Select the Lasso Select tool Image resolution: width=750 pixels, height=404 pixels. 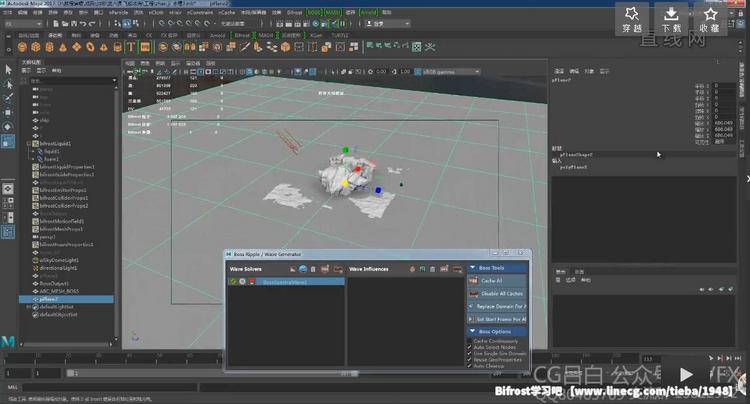point(8,84)
